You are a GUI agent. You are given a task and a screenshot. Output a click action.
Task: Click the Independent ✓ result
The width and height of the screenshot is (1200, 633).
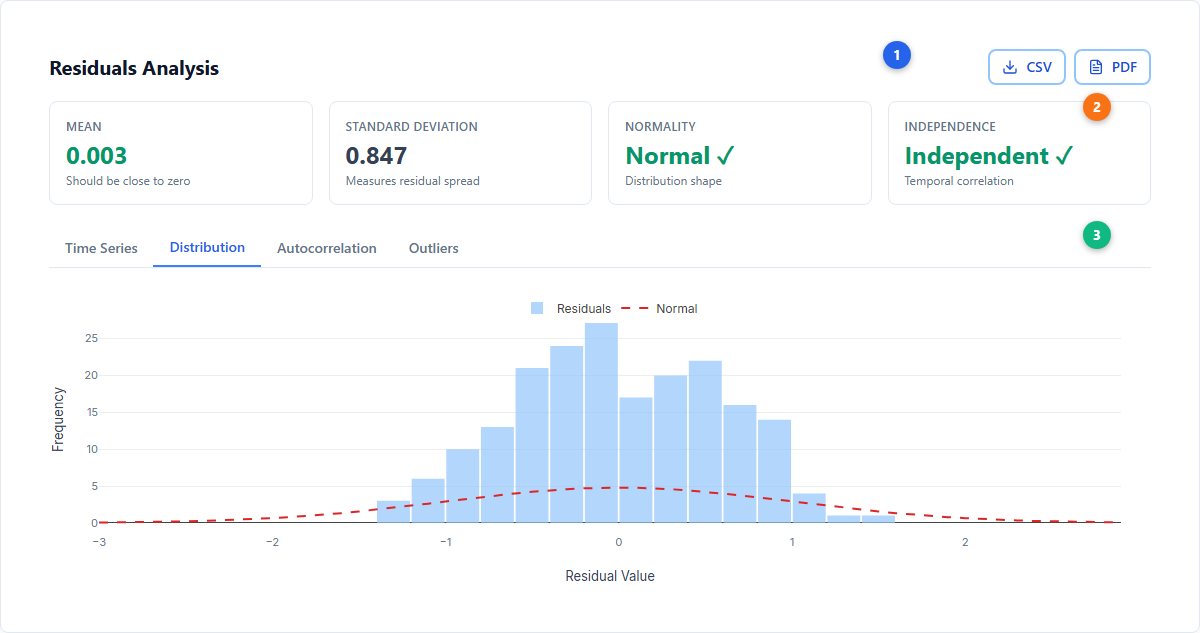click(989, 156)
